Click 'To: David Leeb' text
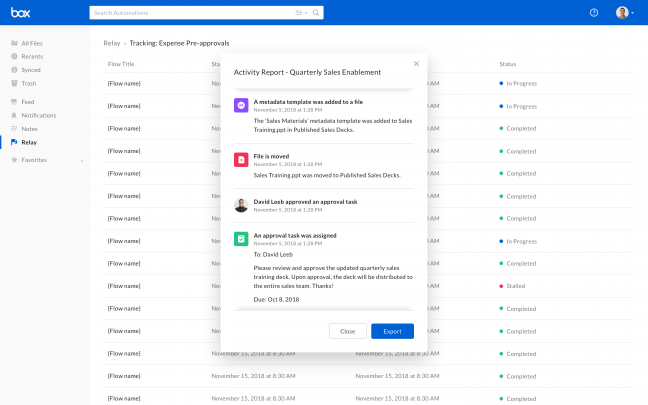This screenshot has height=405, width=648. coord(273,255)
